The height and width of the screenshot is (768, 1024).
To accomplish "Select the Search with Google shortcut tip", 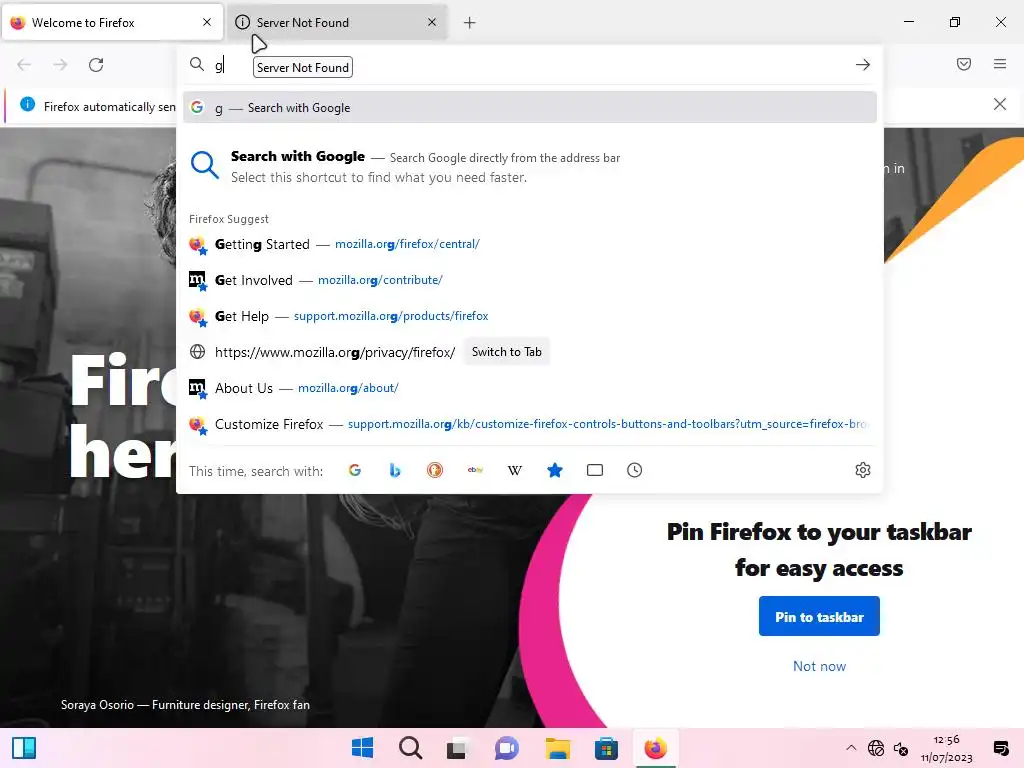I will (x=530, y=167).
